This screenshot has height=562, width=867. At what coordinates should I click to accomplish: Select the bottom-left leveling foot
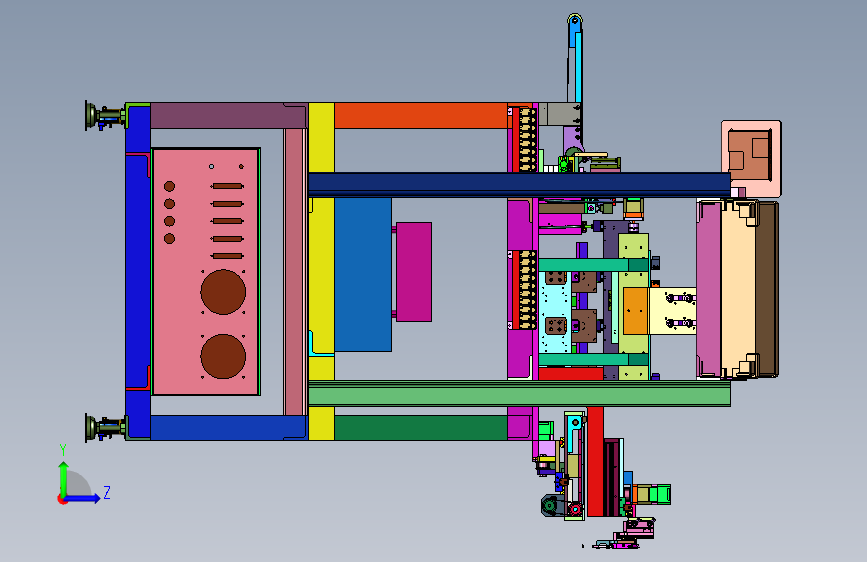(104, 428)
